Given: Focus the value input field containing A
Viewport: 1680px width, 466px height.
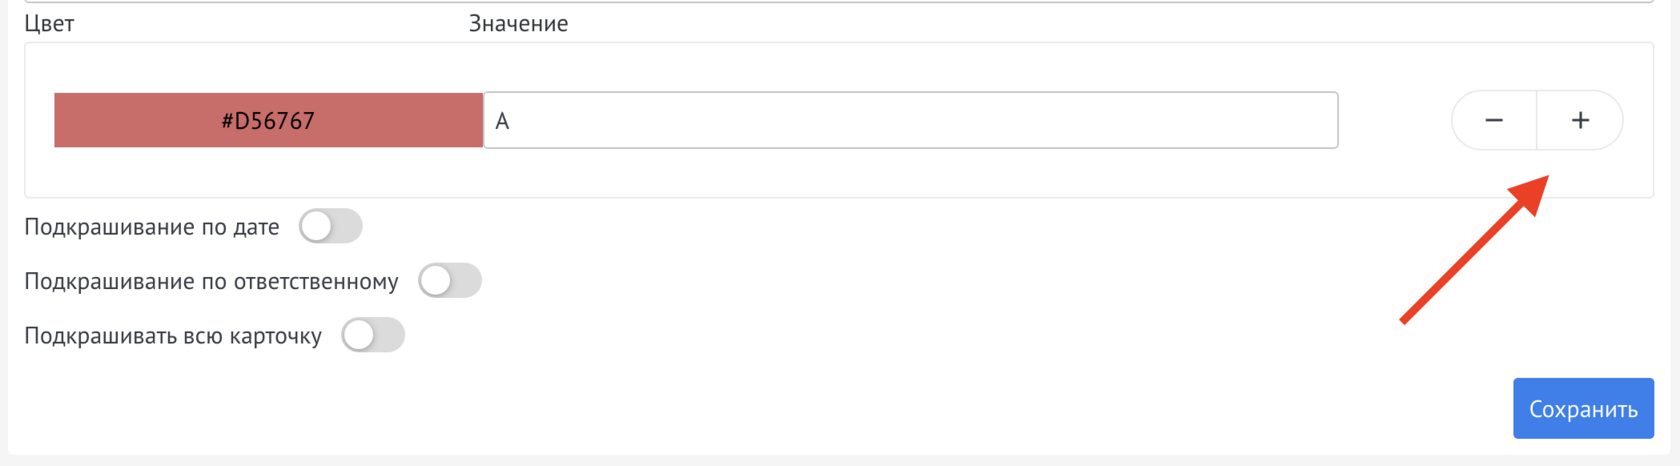Looking at the screenshot, I should (x=910, y=120).
